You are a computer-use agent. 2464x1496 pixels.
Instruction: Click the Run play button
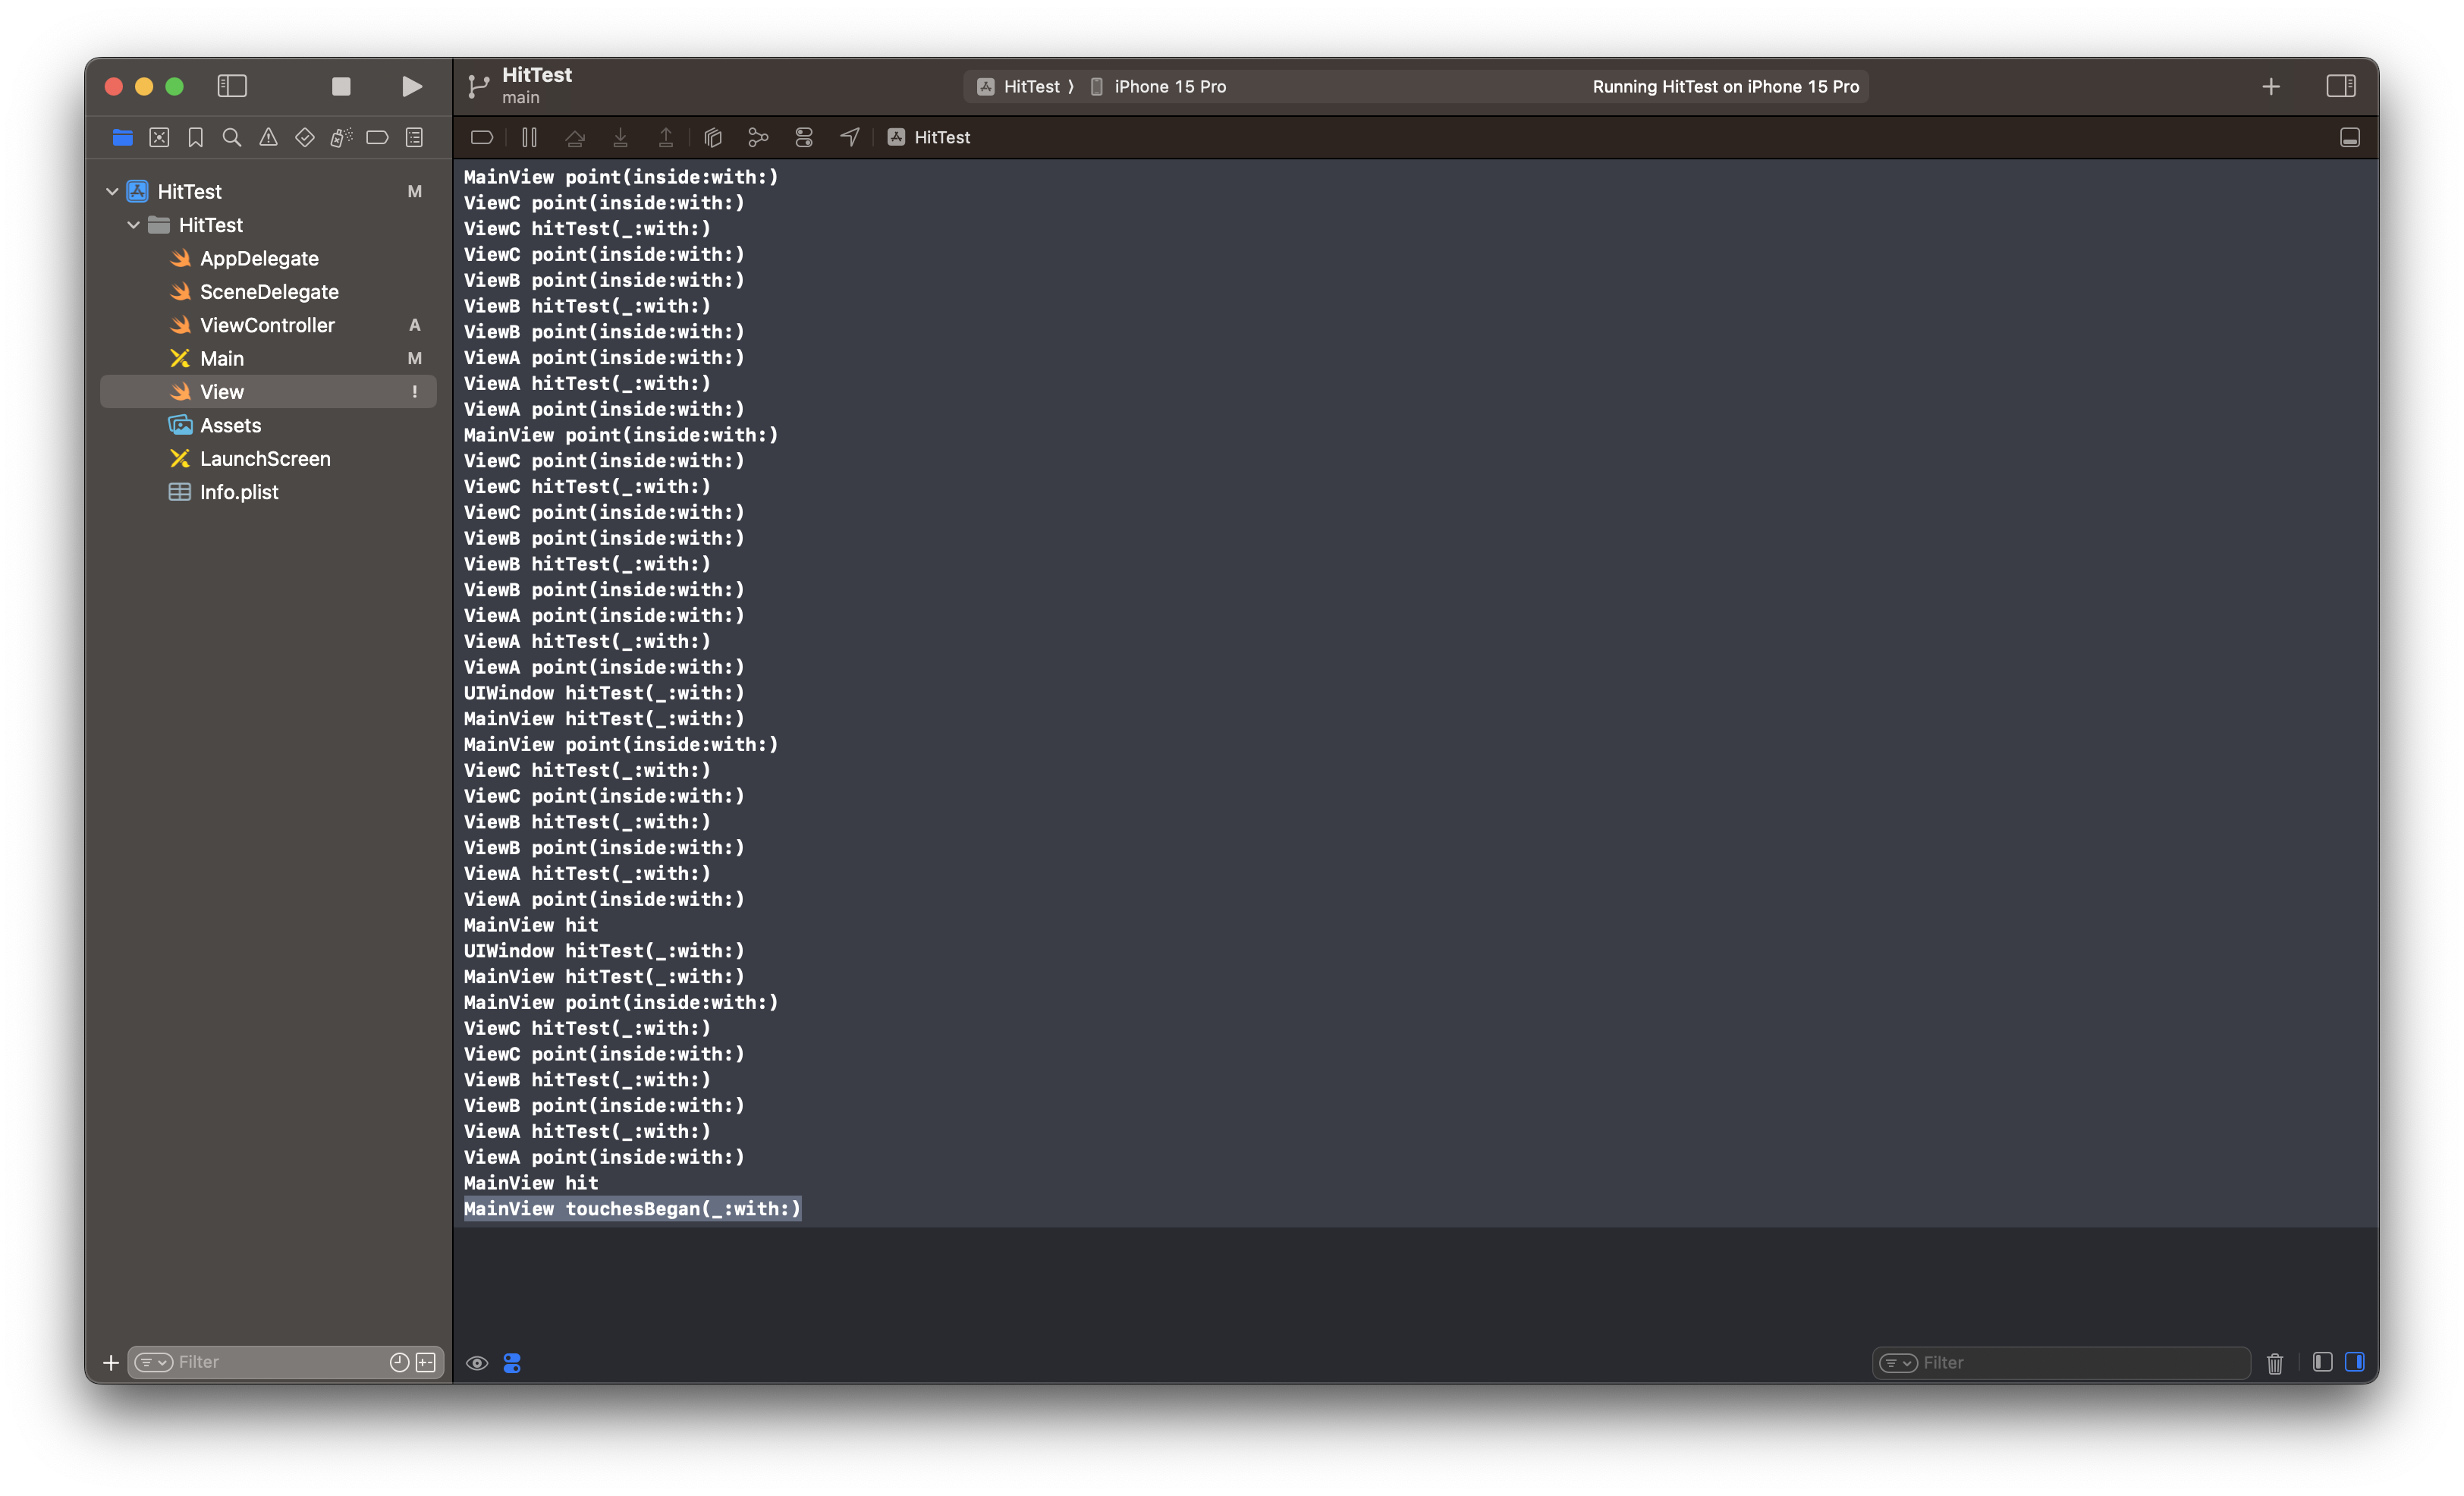click(411, 86)
